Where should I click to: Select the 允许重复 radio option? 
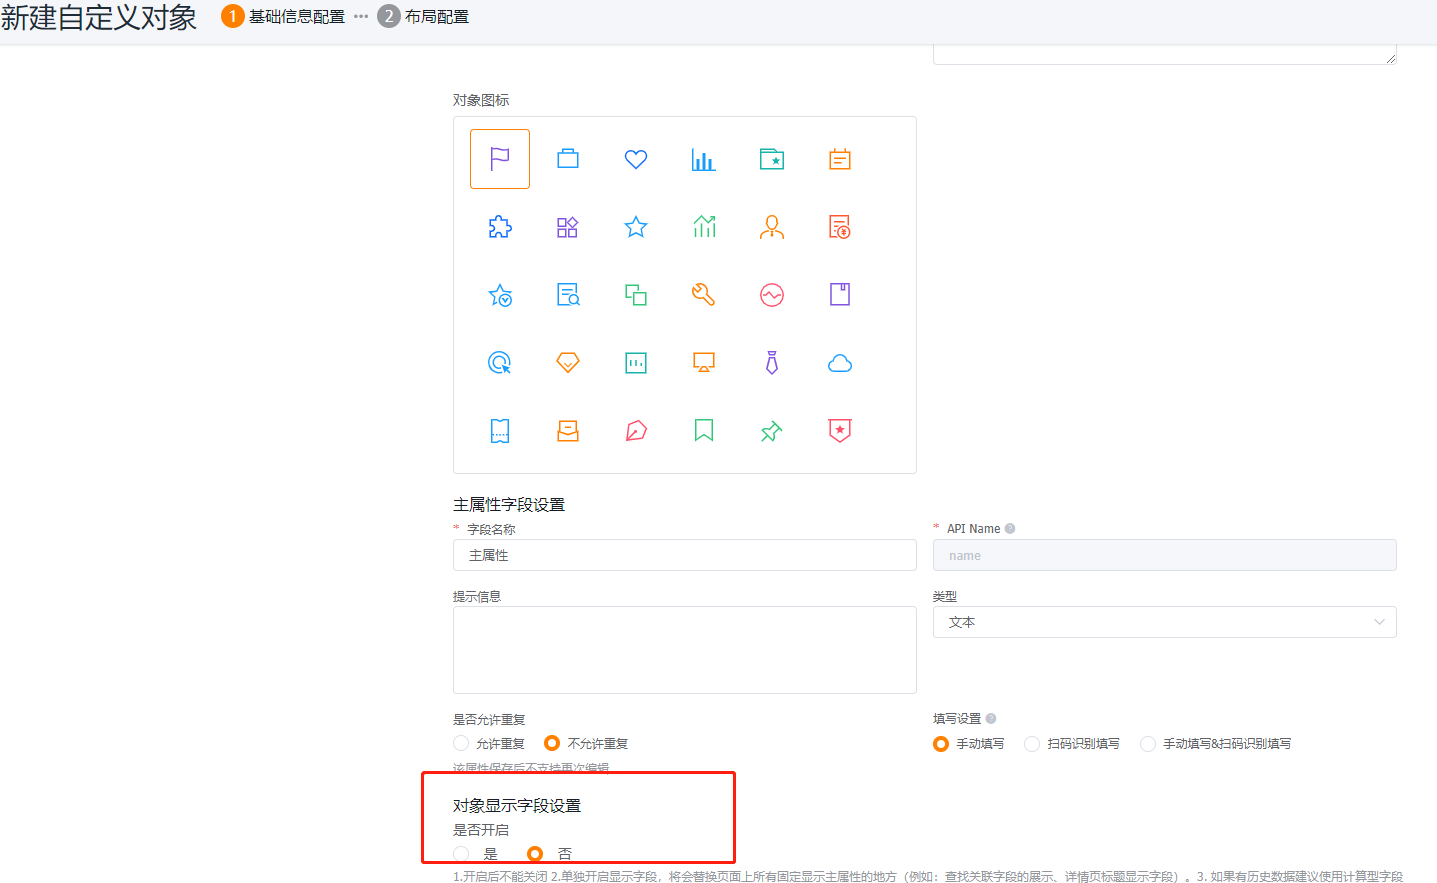click(x=461, y=743)
